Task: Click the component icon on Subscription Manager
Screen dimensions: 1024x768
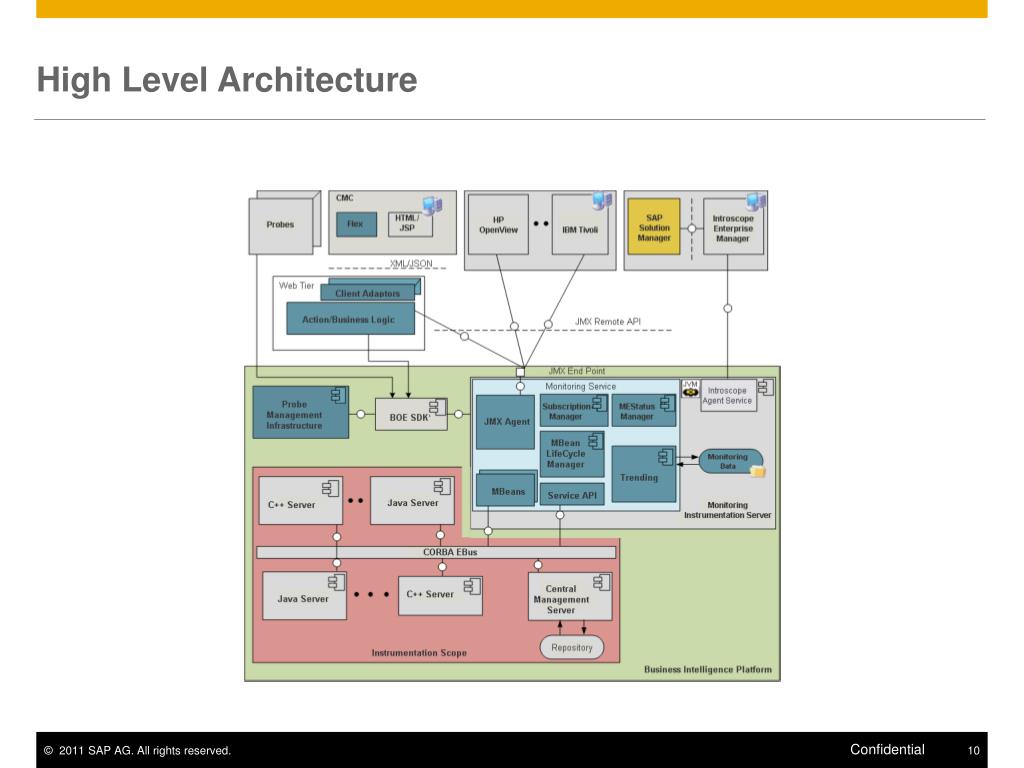Action: click(599, 404)
